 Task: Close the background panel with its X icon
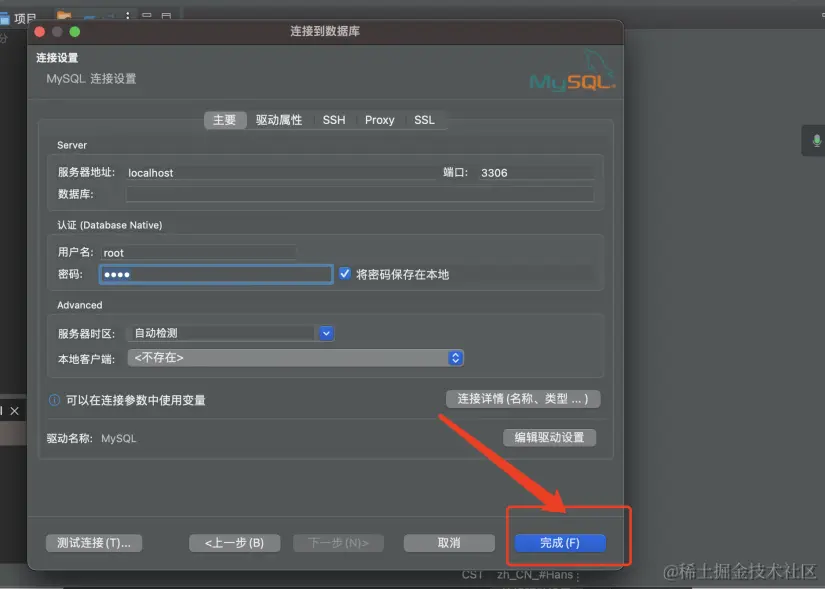point(15,411)
